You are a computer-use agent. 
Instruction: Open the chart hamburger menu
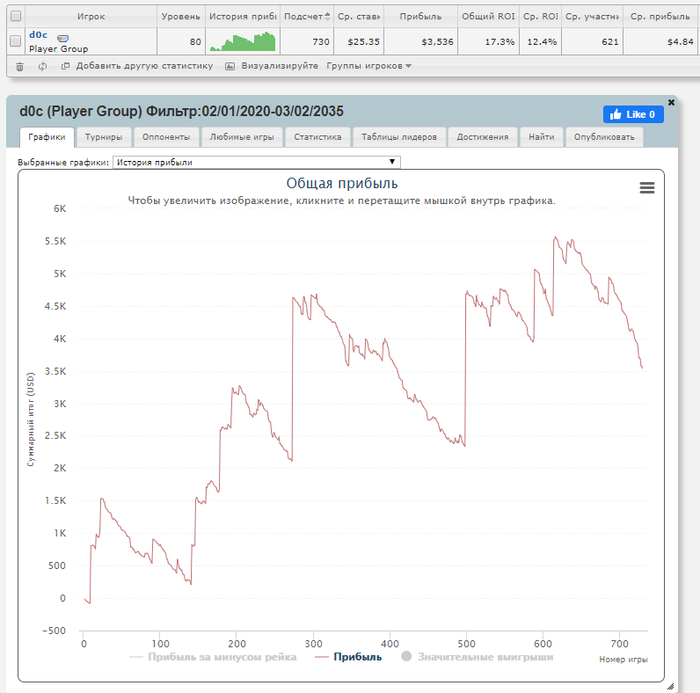647,188
